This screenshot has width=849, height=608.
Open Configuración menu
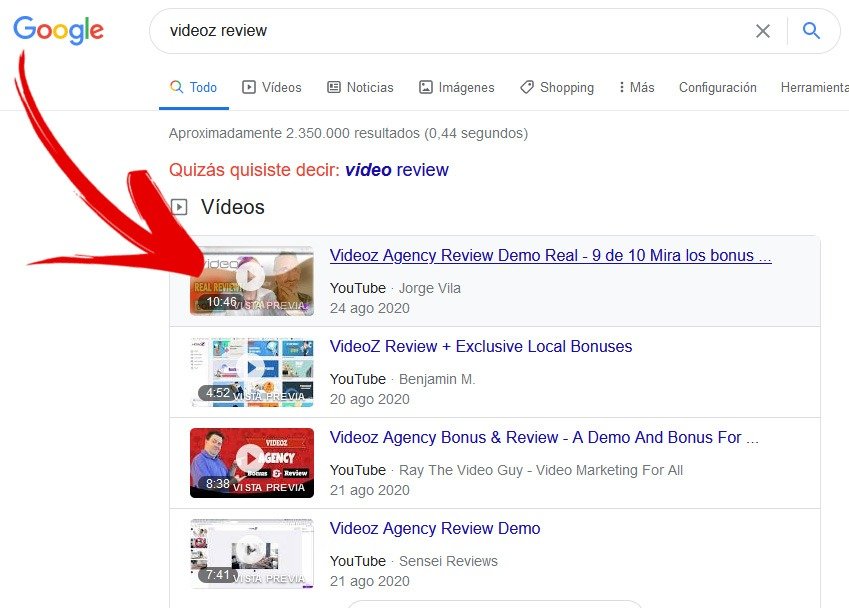click(x=717, y=87)
